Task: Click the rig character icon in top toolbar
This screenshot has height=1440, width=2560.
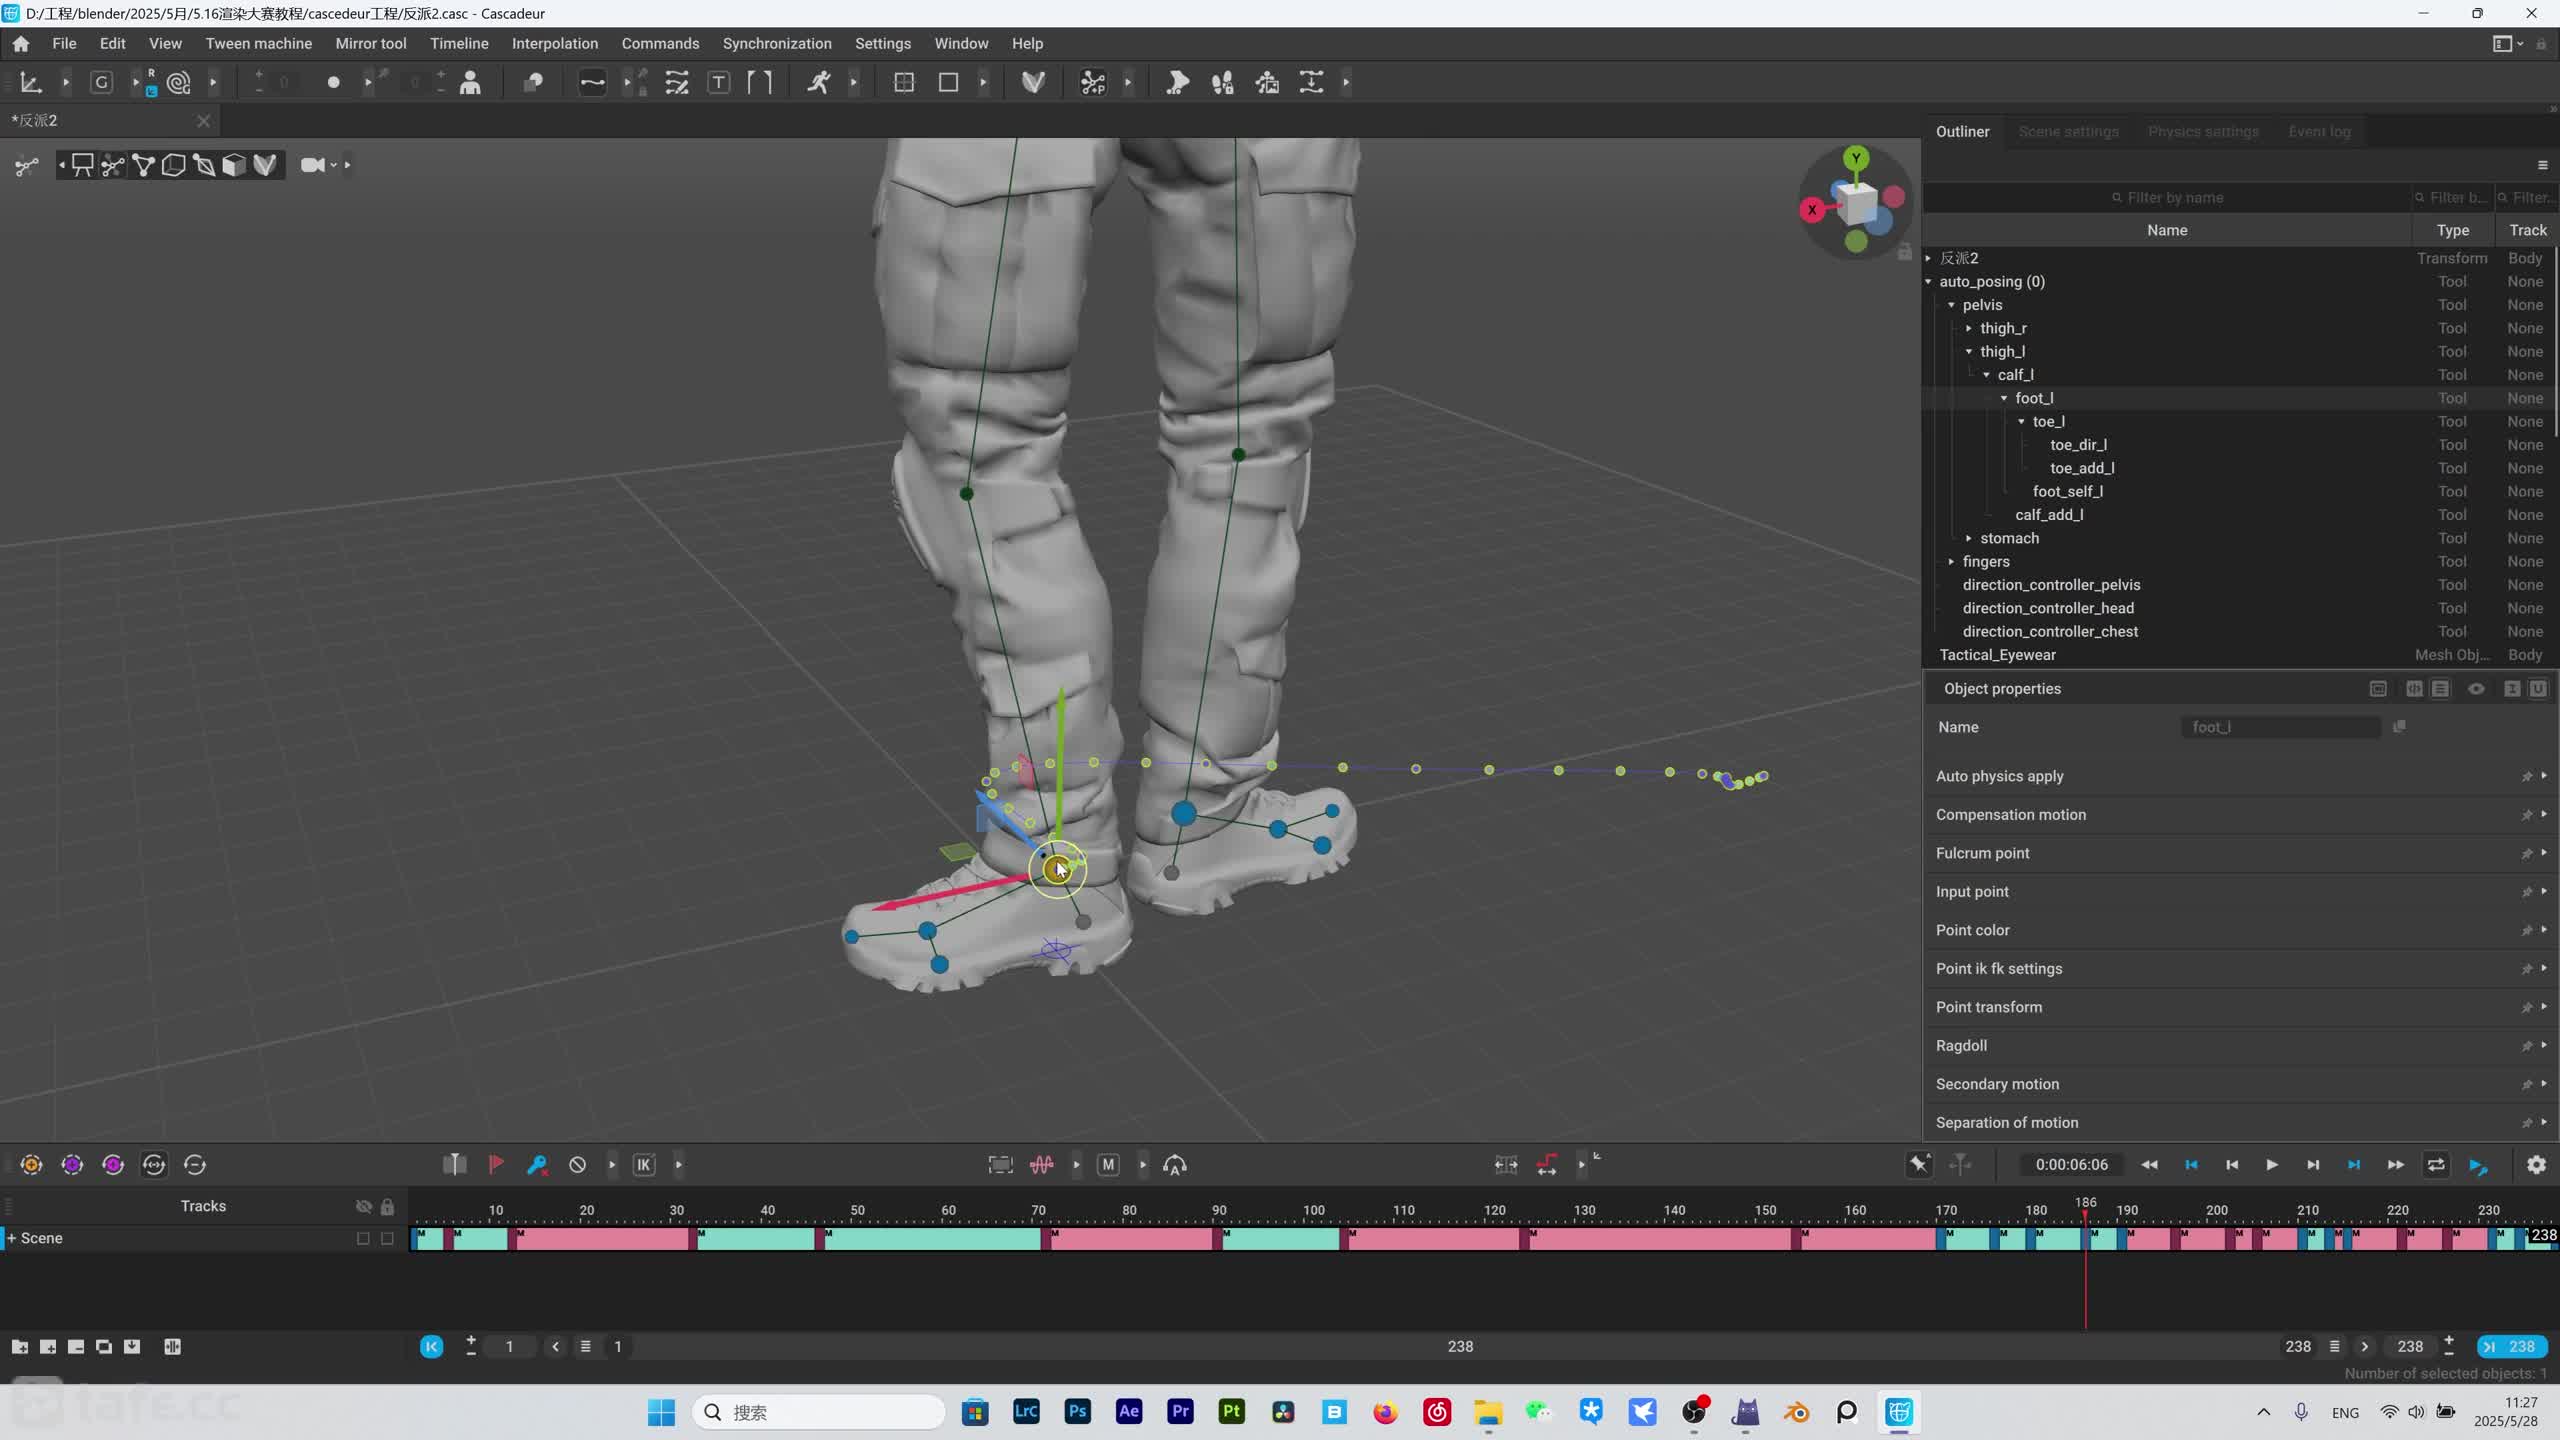Action: pos(470,83)
